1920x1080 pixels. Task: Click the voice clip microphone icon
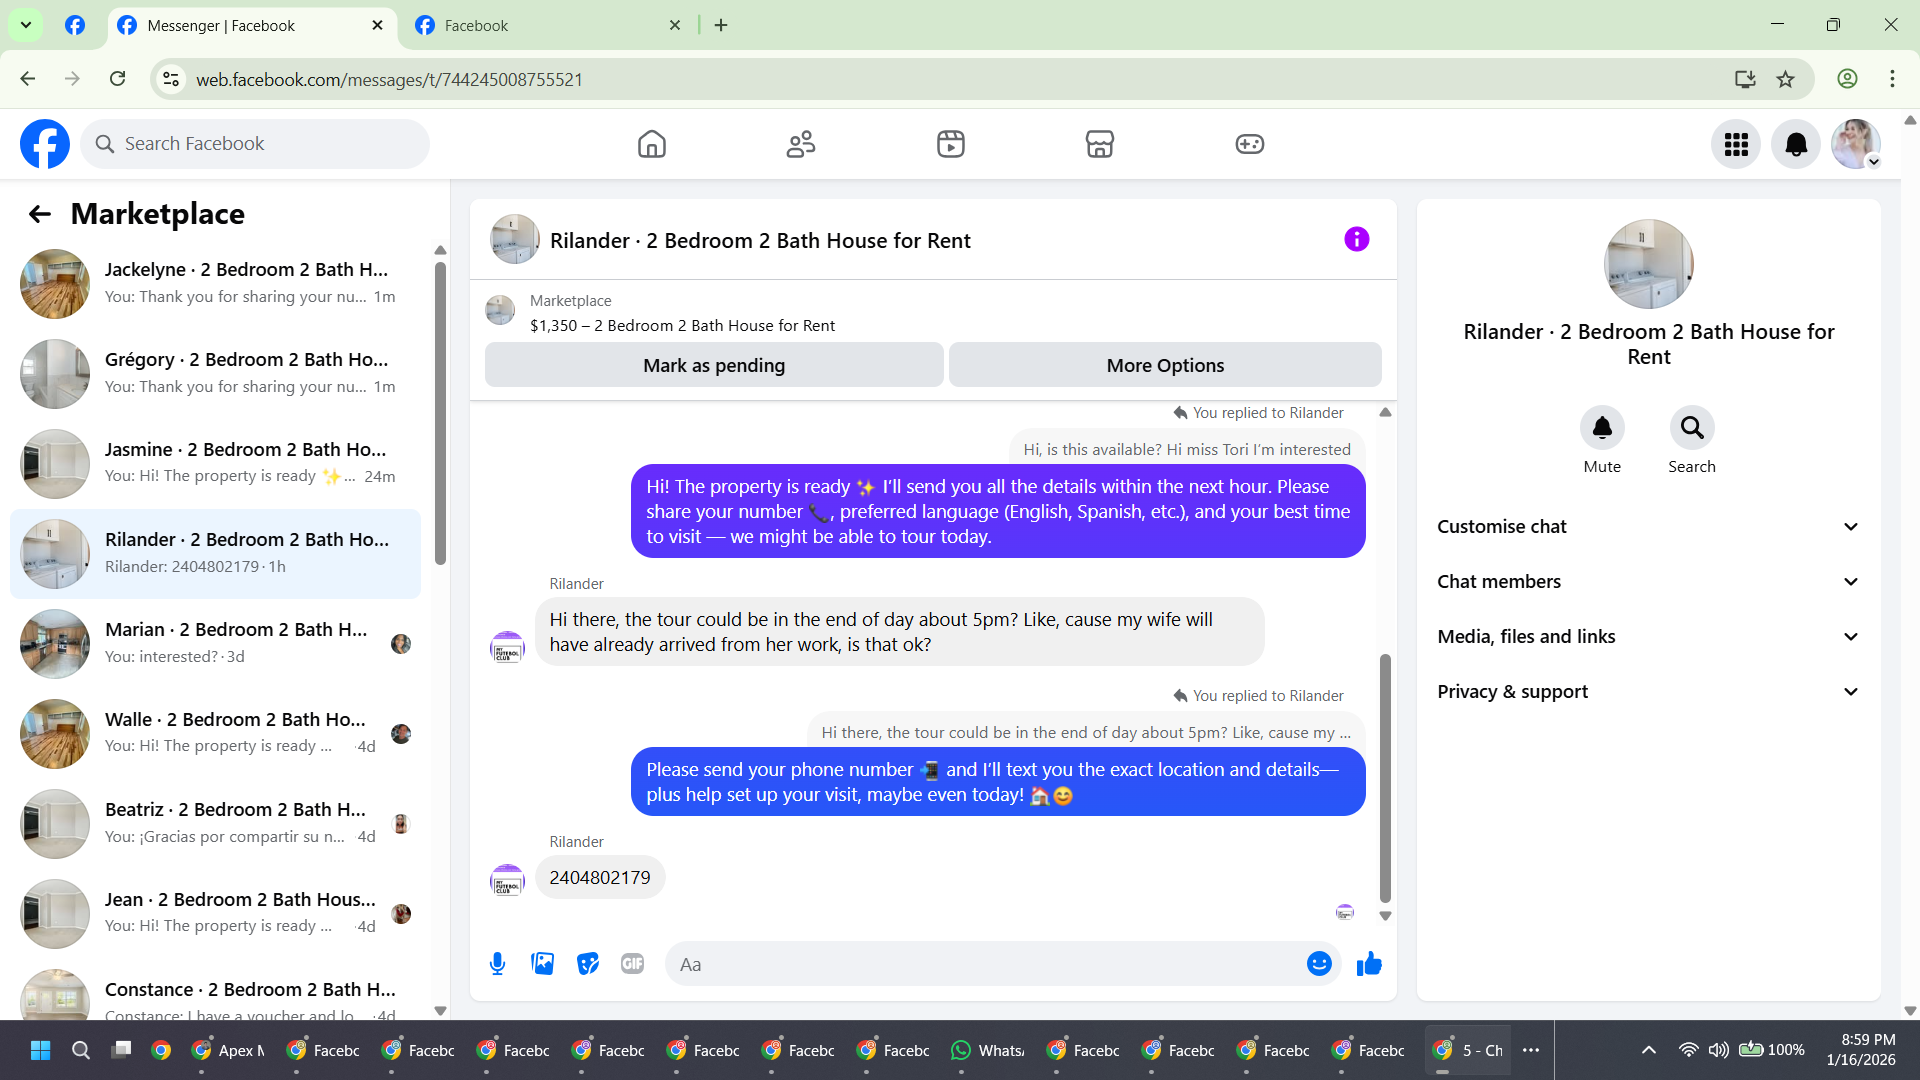[x=497, y=964]
